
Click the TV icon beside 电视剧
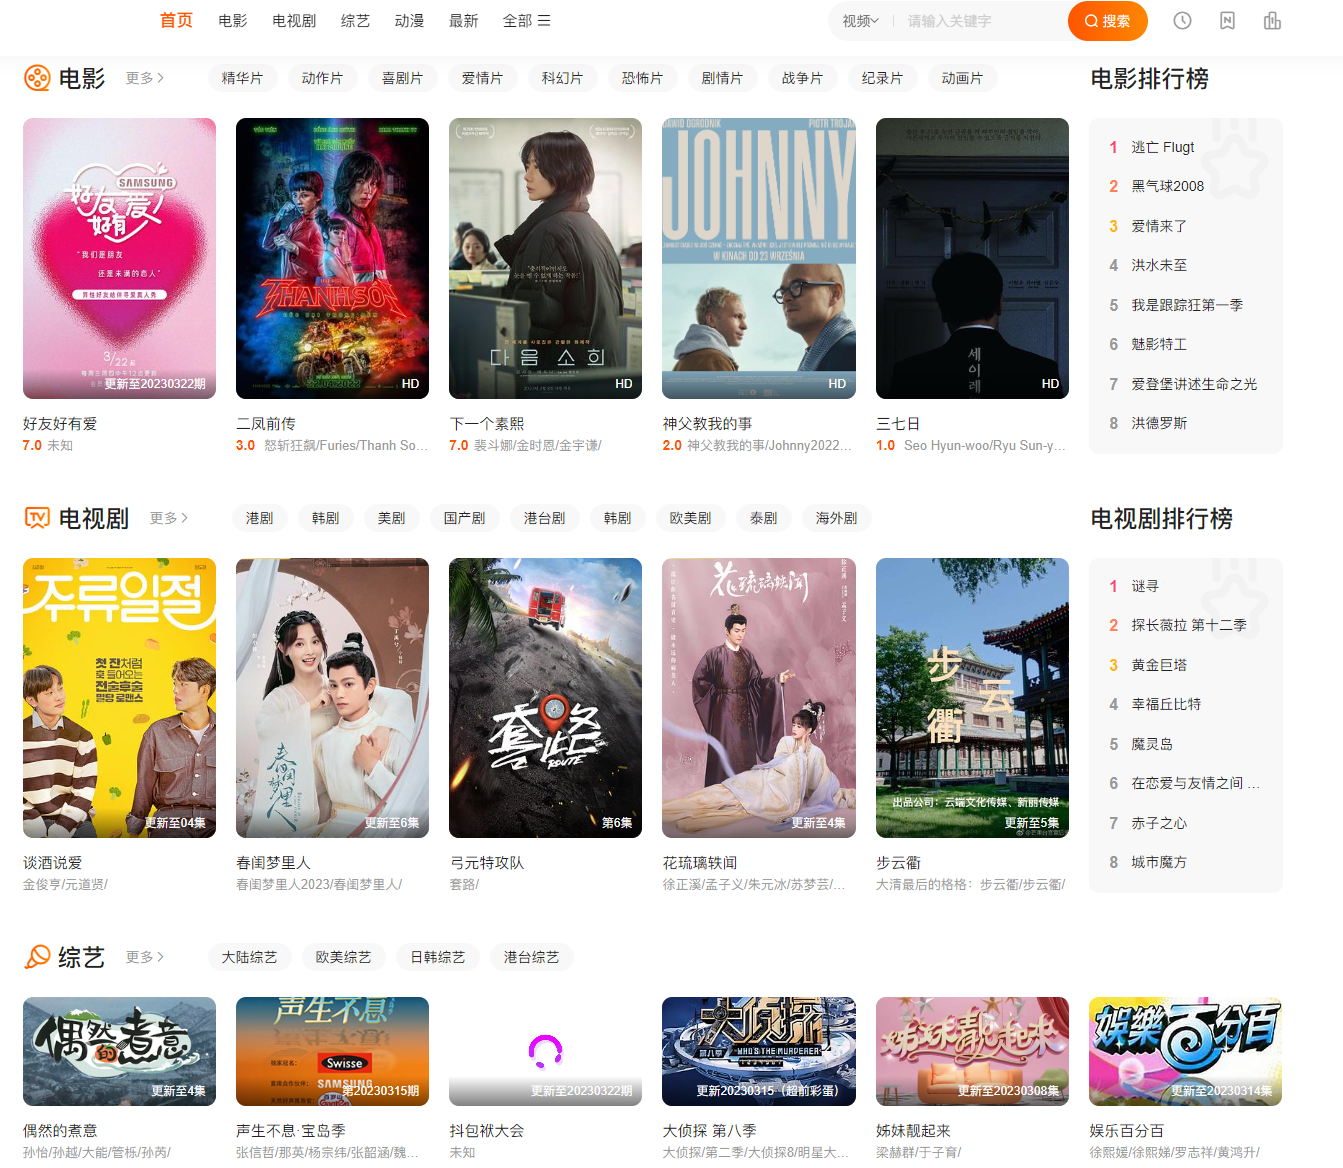pyautogui.click(x=37, y=518)
